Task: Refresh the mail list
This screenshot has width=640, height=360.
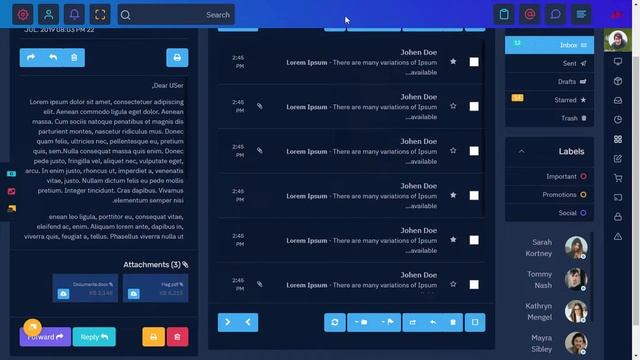Action: 335,322
